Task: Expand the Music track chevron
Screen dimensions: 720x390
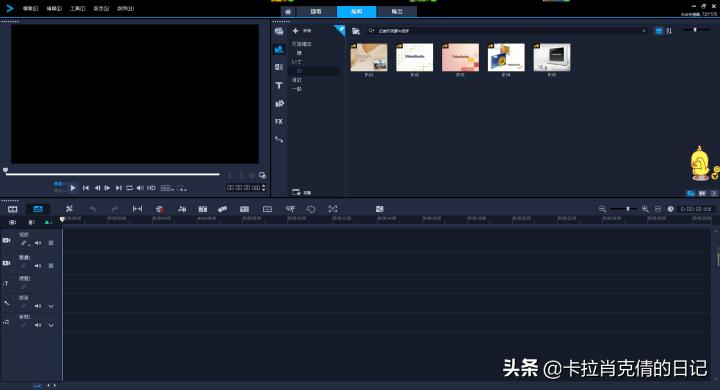Action: tap(51, 325)
